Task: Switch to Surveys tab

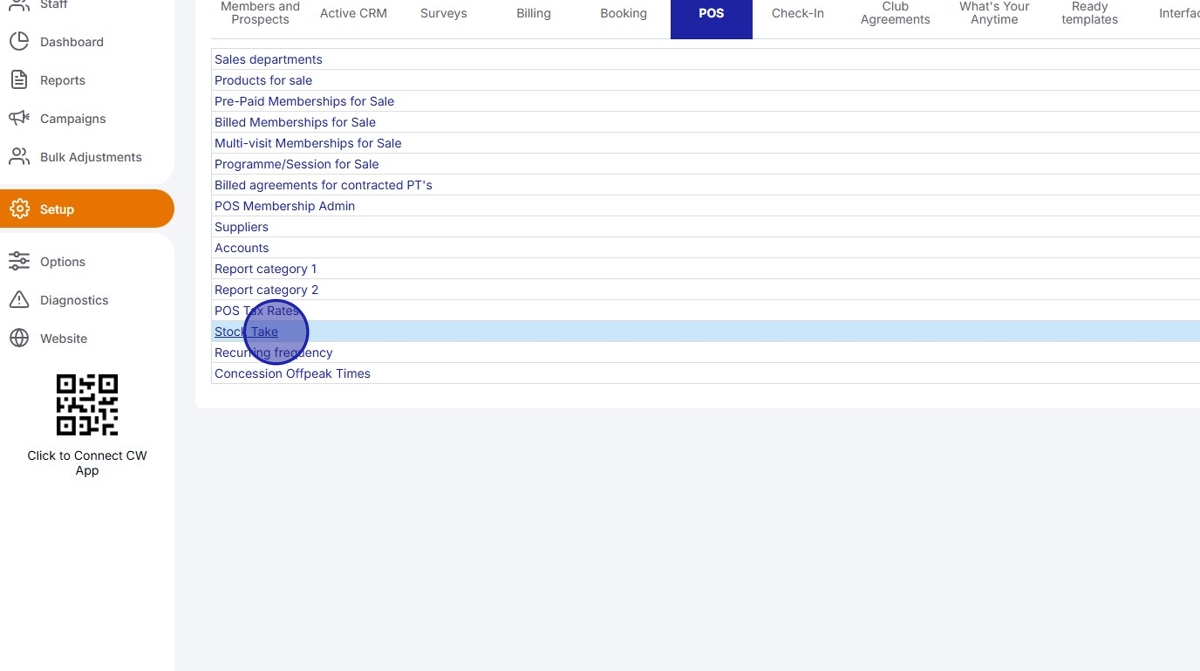Action: 443,13
